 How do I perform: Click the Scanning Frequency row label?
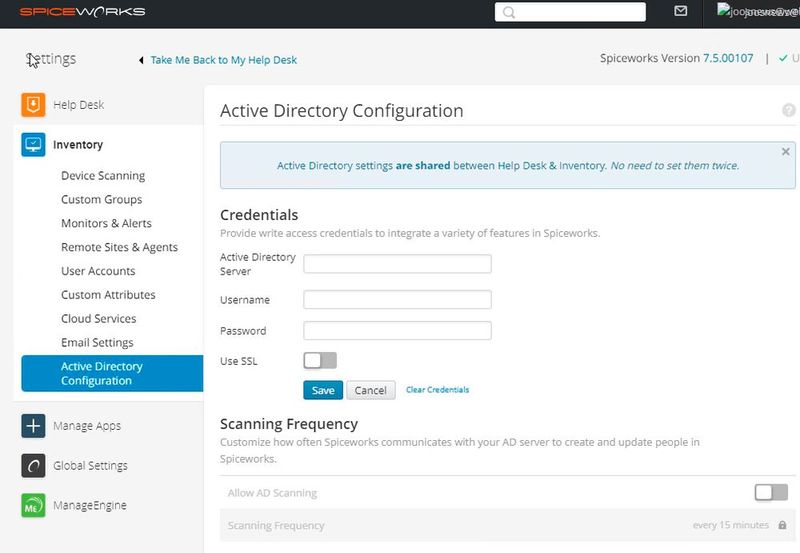click(276, 525)
